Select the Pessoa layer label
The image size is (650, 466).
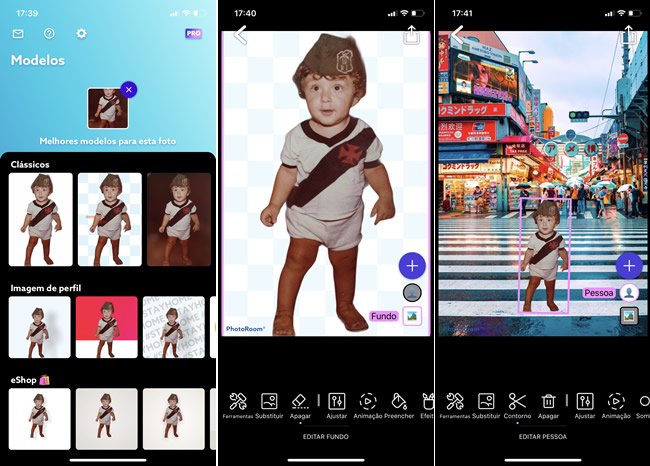point(599,294)
